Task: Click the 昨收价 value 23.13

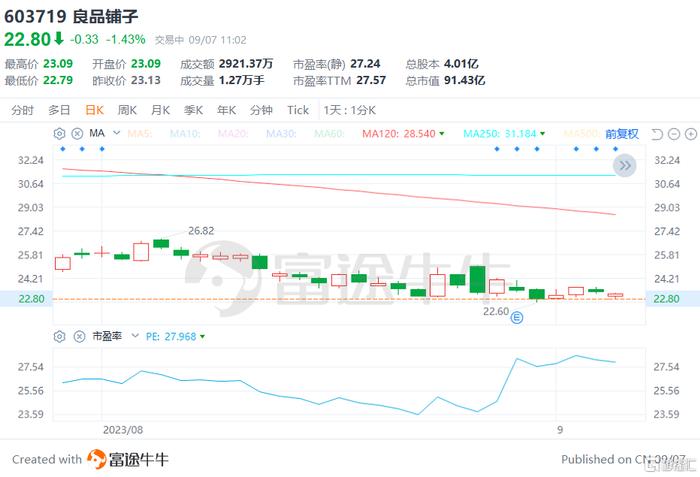Action: (146, 80)
